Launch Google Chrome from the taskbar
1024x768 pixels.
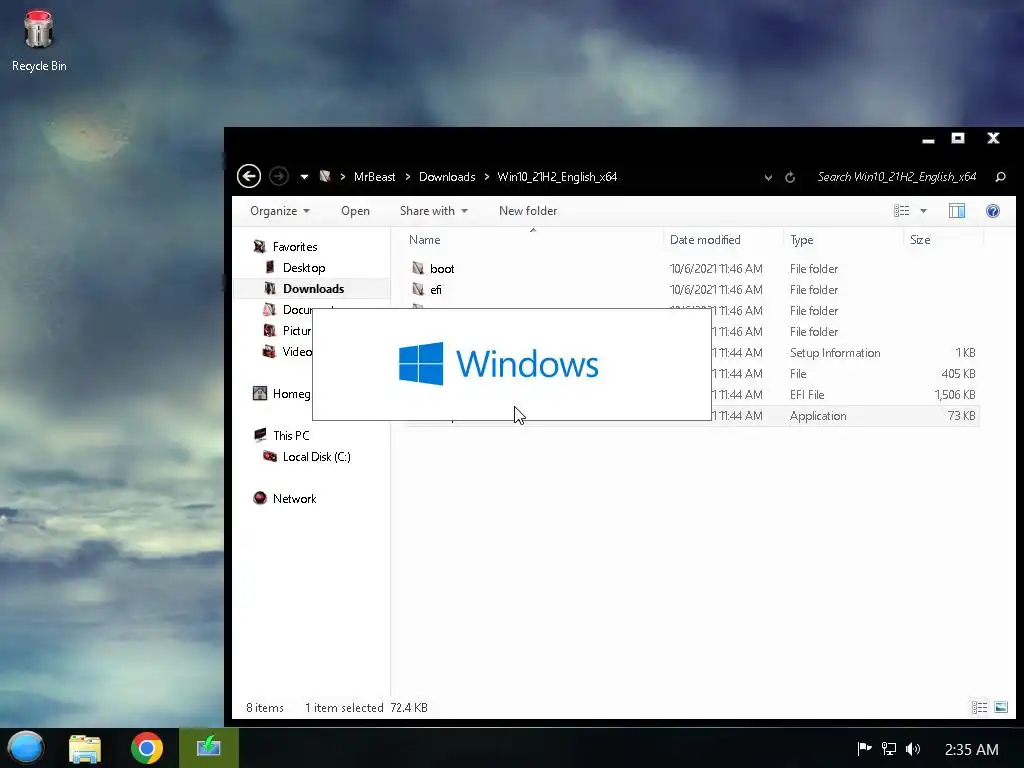coord(147,748)
